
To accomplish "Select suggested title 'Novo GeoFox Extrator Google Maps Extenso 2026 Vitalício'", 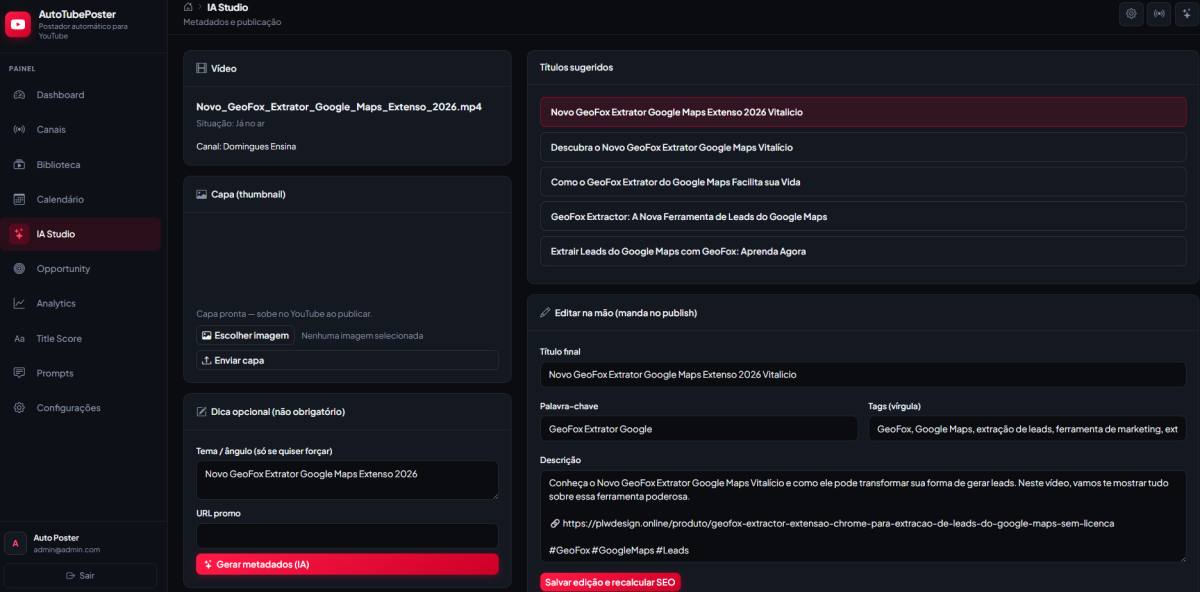I will 863,112.
